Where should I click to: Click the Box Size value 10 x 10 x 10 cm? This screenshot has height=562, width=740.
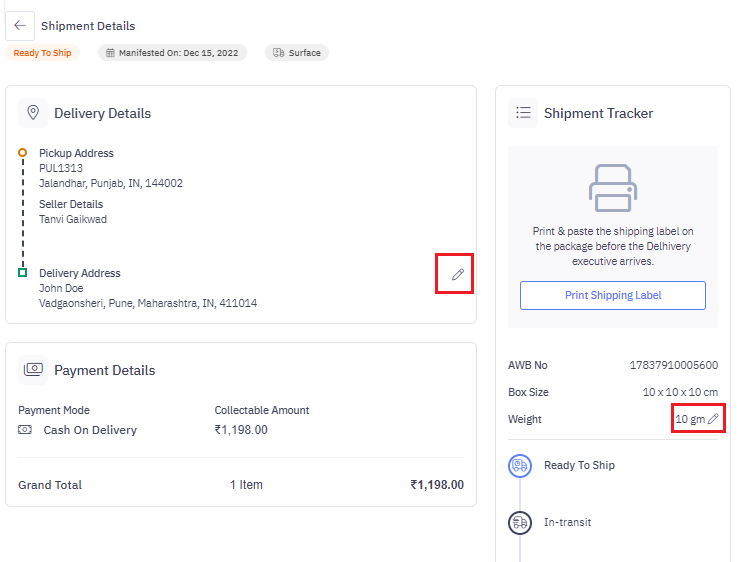pyautogui.click(x=680, y=392)
